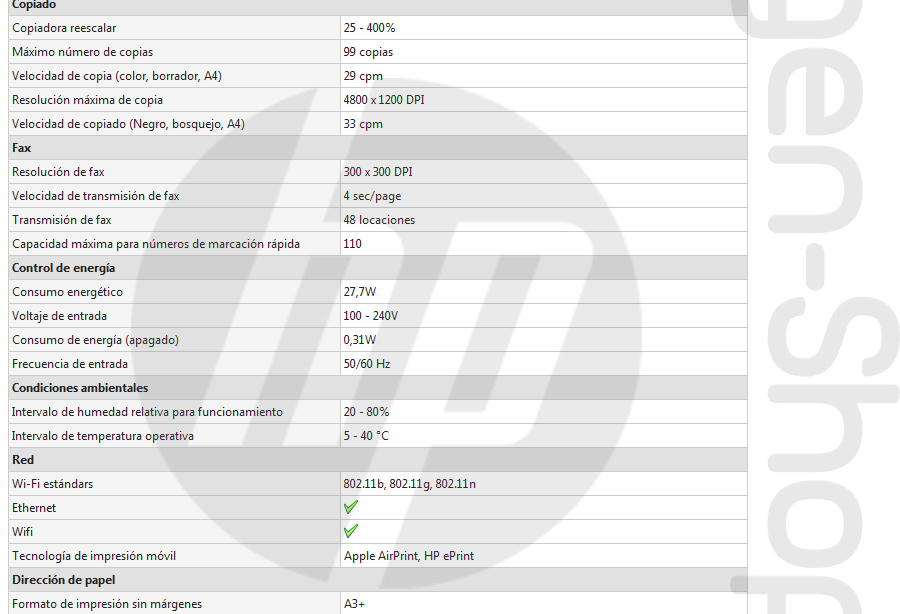Click the '27,7W' value
Image resolution: width=900 pixels, height=614 pixels.
359,292
